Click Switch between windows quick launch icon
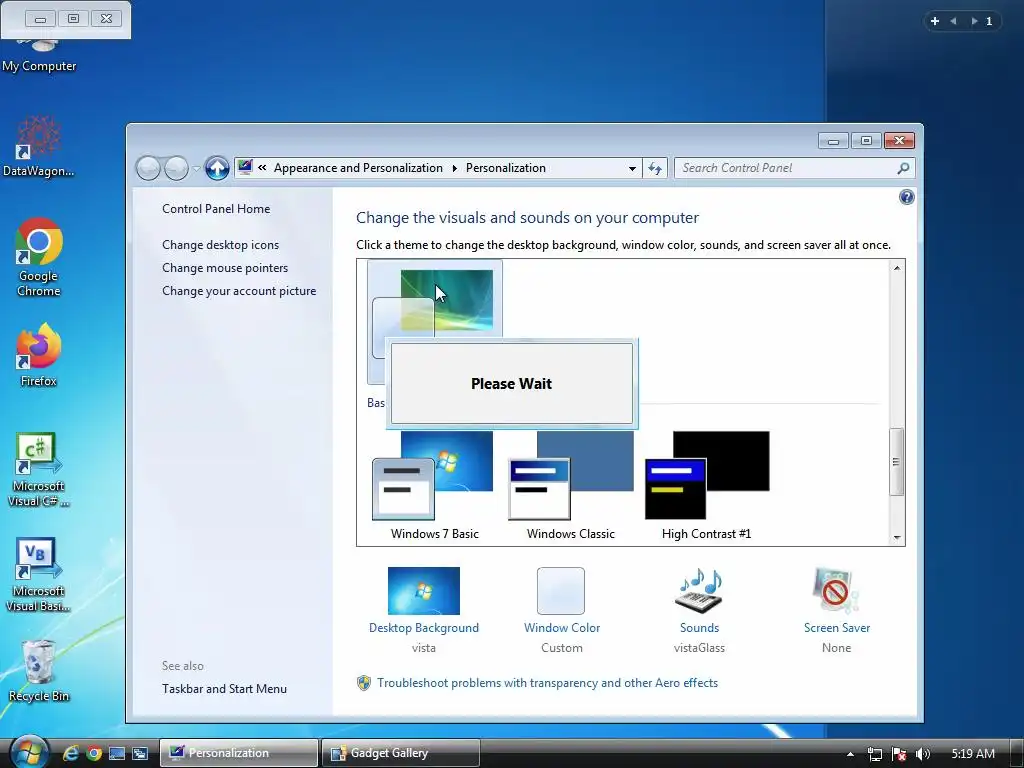This screenshot has width=1024, height=768. (x=140, y=754)
